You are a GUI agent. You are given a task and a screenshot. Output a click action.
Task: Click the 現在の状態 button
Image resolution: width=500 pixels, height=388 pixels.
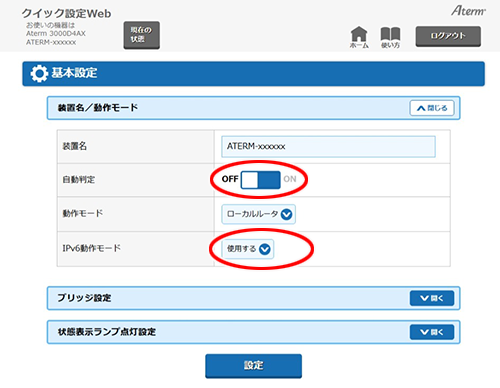coord(141,35)
